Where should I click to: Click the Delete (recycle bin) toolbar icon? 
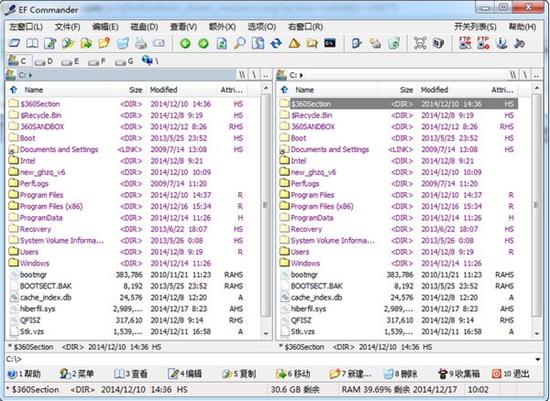(122, 43)
